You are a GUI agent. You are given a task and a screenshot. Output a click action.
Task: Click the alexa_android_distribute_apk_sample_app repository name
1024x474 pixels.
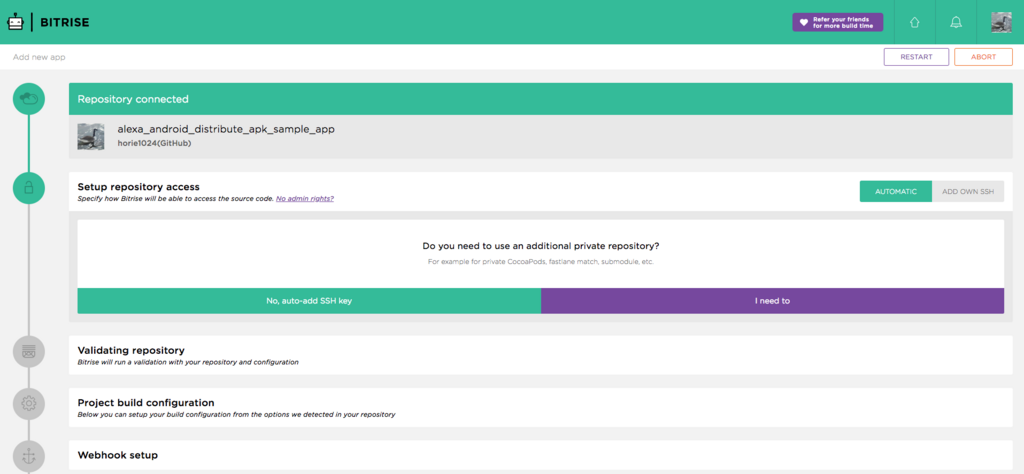(226, 129)
